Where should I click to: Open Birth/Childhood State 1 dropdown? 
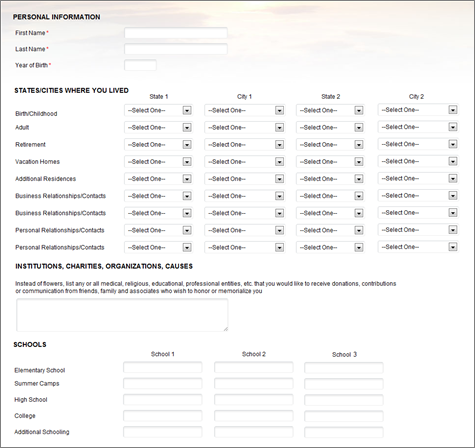tap(158, 110)
